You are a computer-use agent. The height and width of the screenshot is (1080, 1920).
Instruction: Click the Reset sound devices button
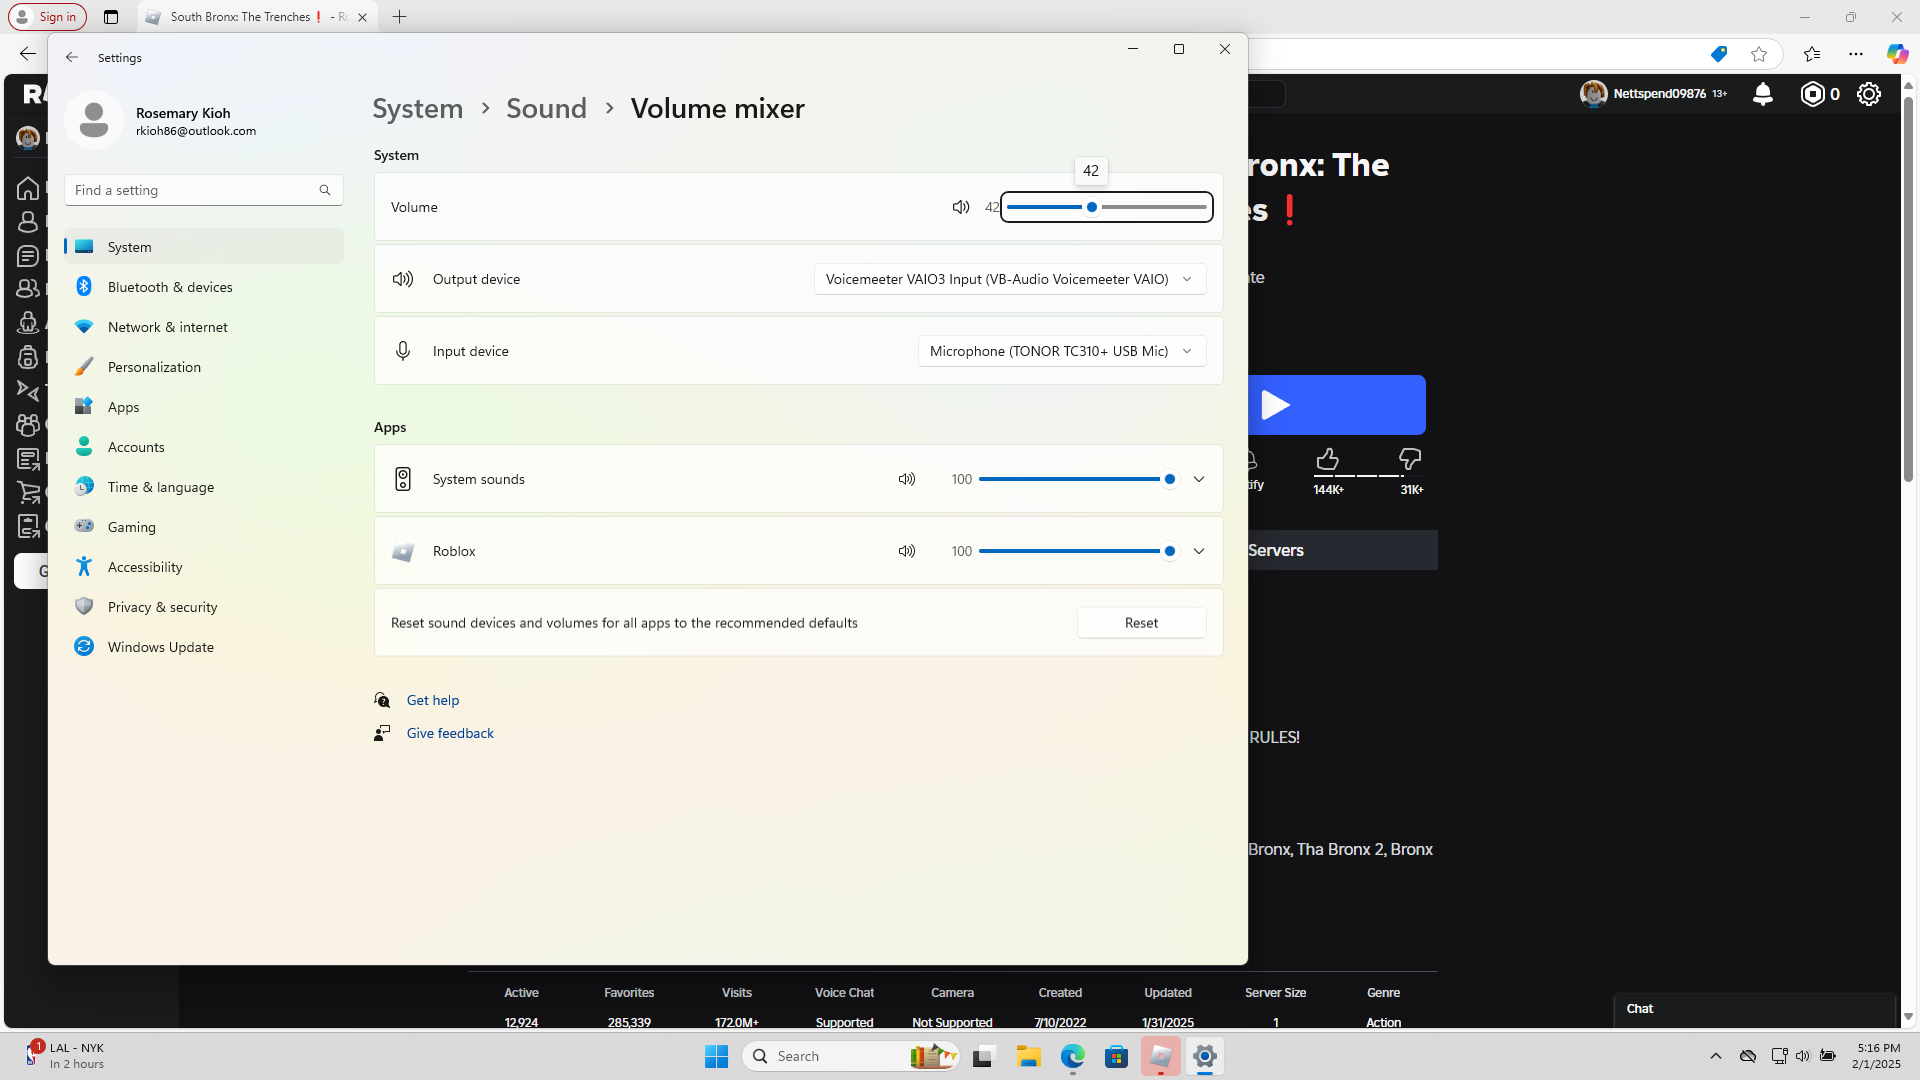pos(1141,623)
